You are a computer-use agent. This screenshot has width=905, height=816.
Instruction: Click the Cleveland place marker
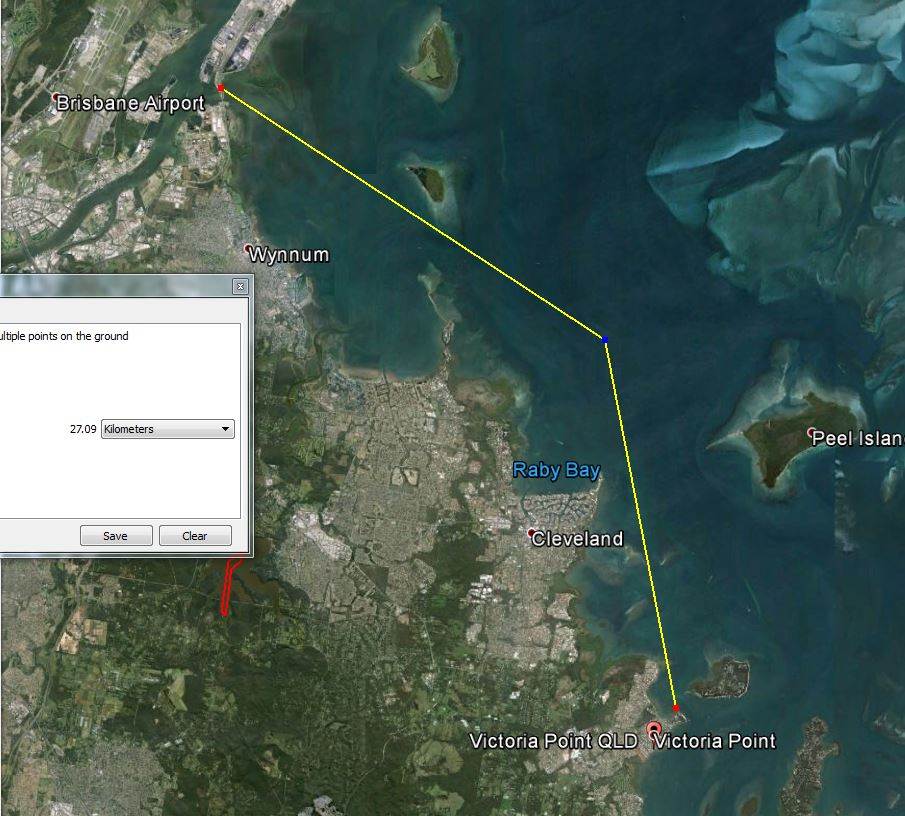click(x=533, y=533)
